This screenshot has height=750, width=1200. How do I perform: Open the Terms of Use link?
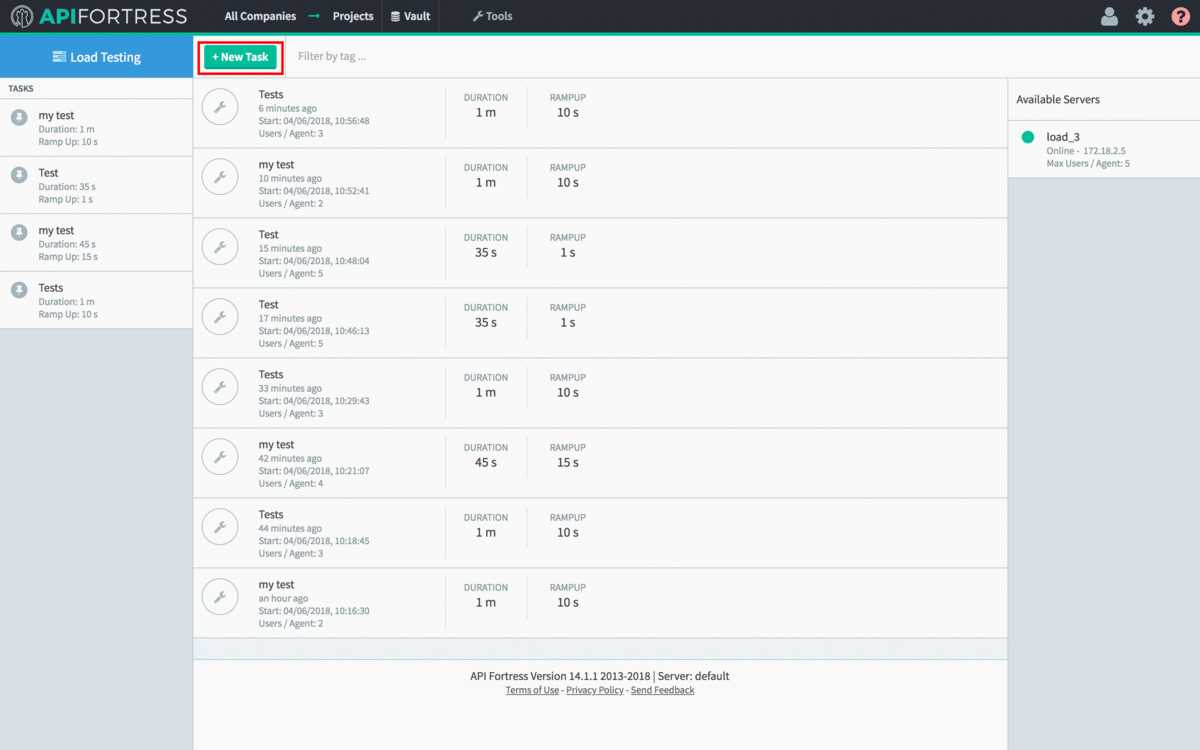pyautogui.click(x=532, y=690)
